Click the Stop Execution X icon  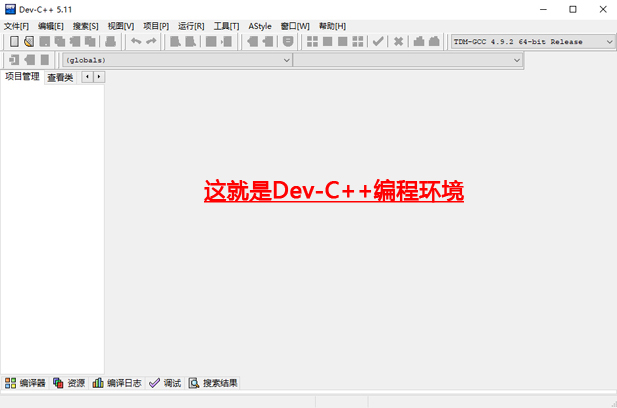point(398,41)
